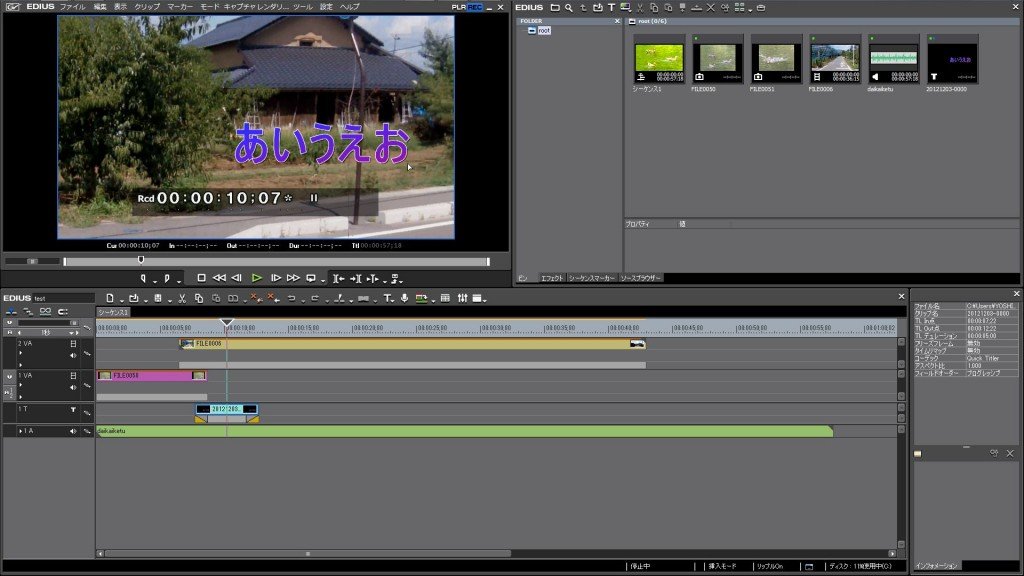This screenshot has width=1024, height=576.
Task: Switch to ソースブラウザー tab
Action: click(640, 278)
